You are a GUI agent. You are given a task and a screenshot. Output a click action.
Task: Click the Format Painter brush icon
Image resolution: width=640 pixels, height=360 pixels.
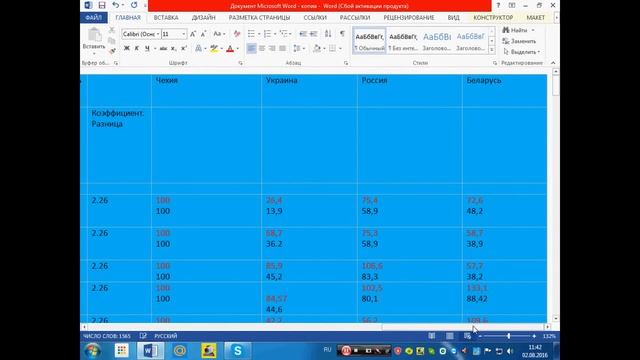click(112, 51)
